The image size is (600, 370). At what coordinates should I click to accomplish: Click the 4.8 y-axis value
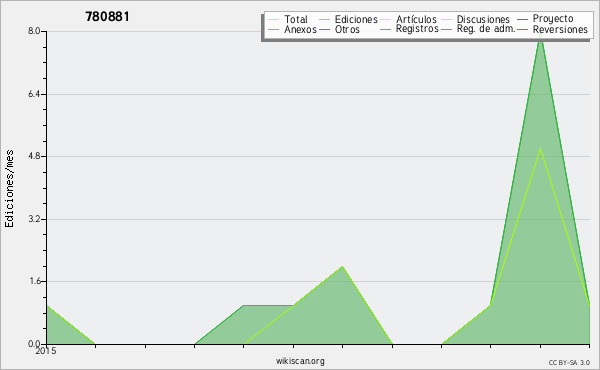(34, 156)
